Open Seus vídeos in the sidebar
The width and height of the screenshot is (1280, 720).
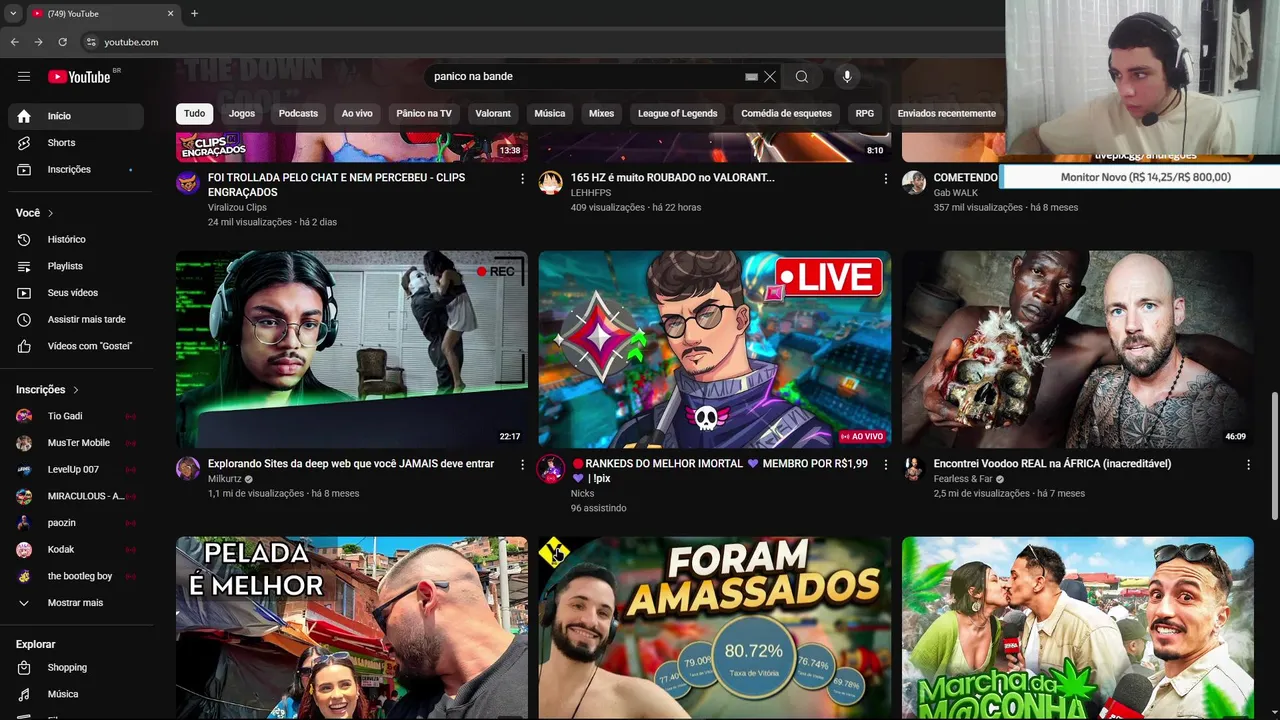point(76,293)
